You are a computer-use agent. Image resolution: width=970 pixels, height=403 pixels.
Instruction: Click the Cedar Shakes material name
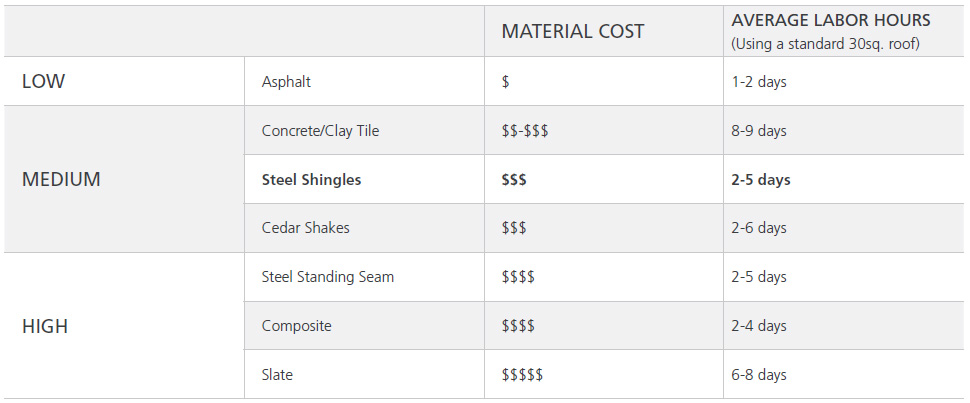click(305, 228)
